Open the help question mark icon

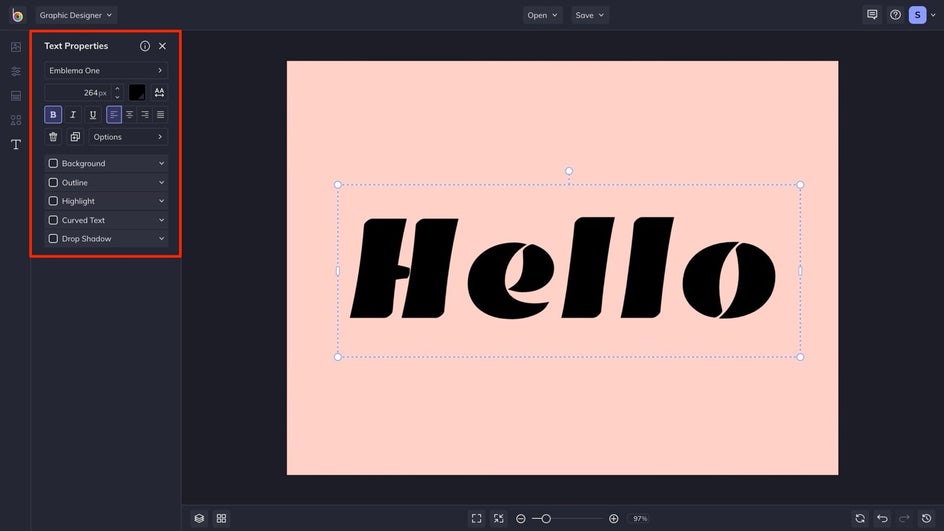tap(895, 15)
